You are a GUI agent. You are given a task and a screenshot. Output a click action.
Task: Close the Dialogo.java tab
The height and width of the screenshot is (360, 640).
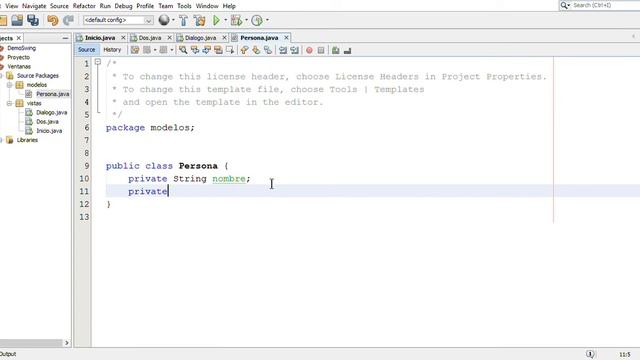224,38
